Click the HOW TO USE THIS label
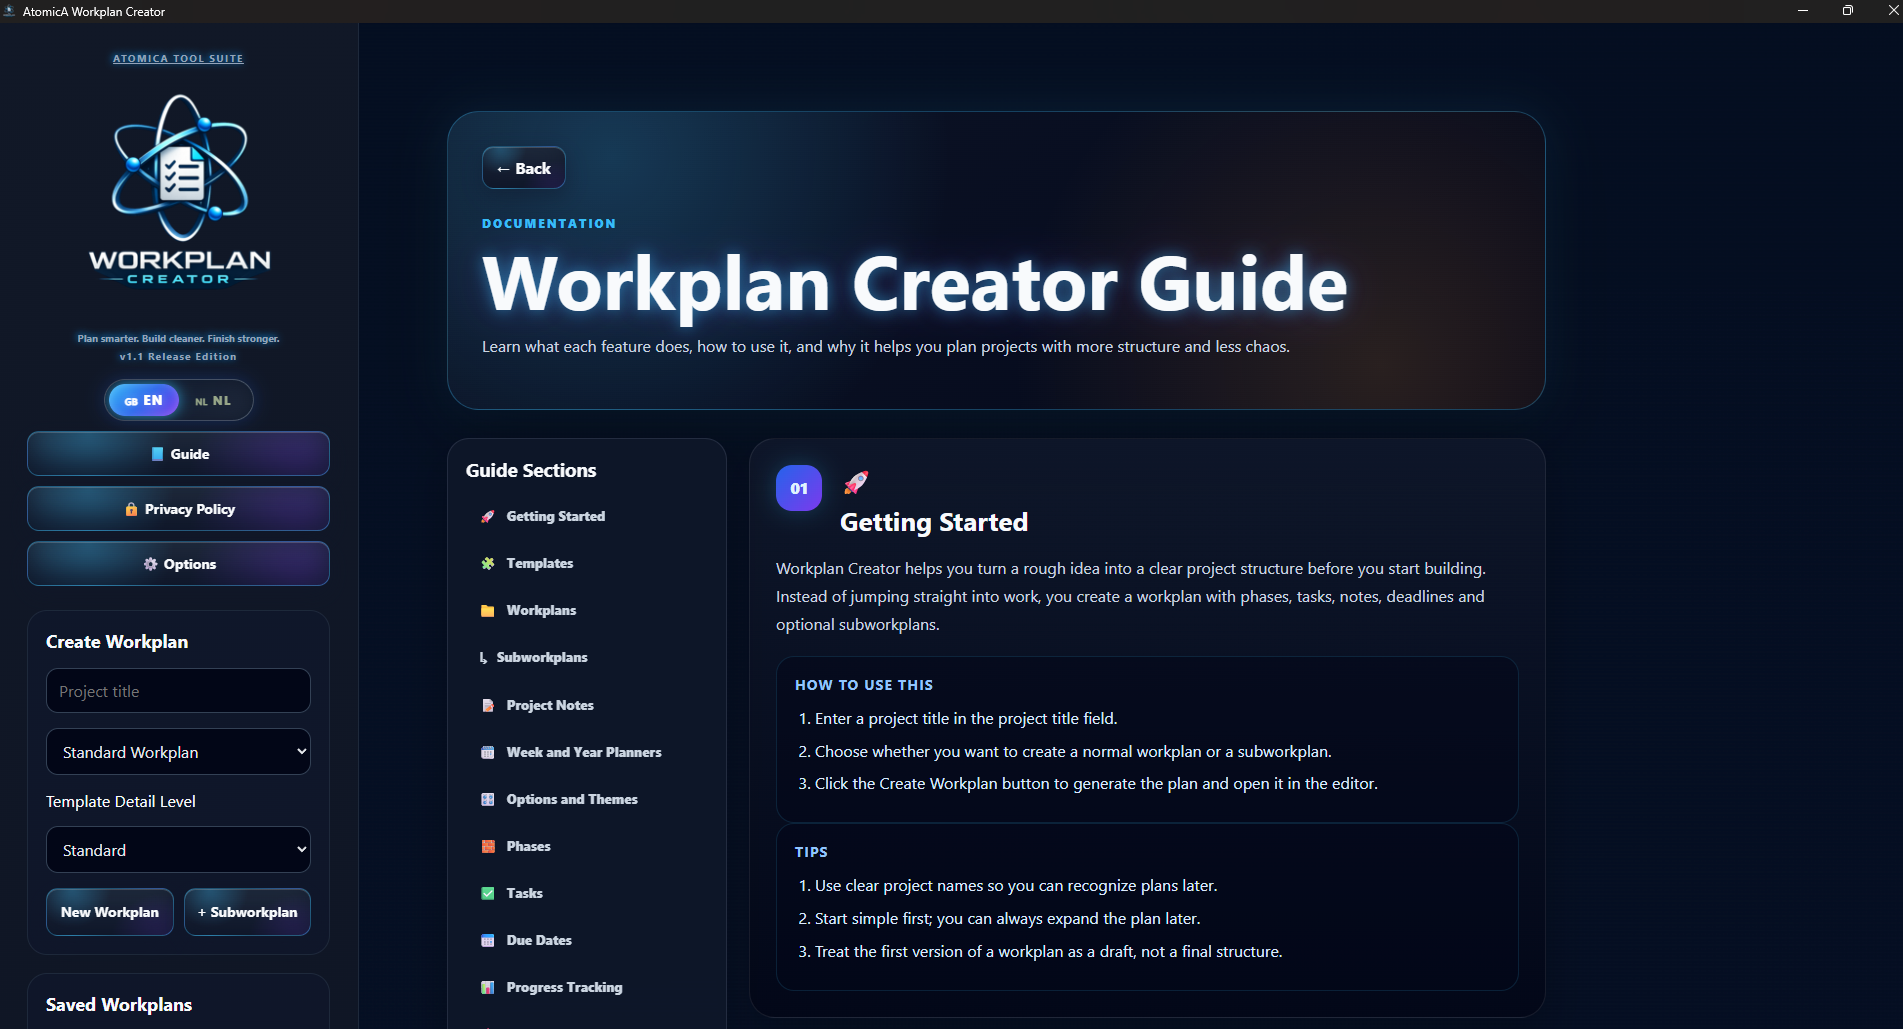 (864, 685)
